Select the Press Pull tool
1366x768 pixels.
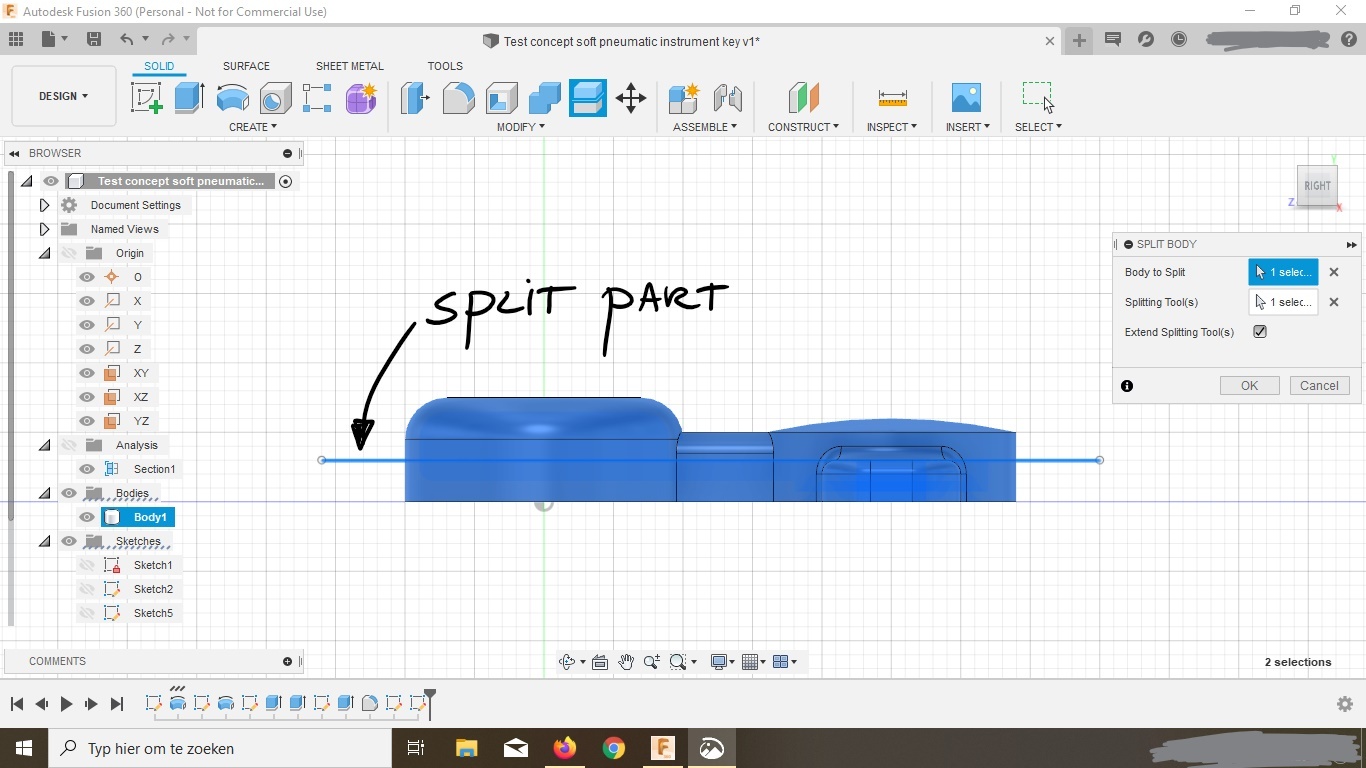click(x=415, y=98)
